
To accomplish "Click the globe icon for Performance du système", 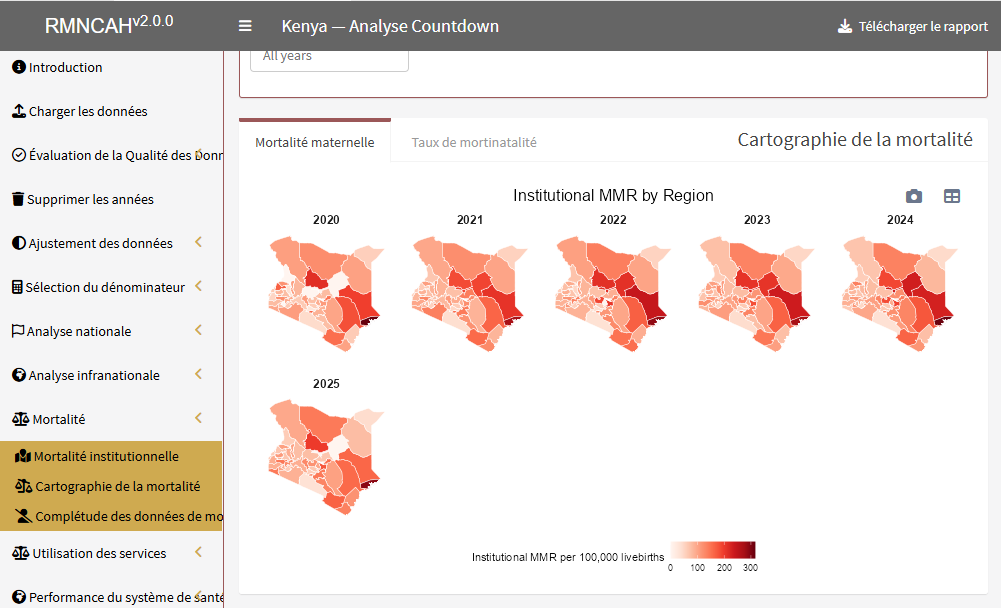I will coord(19,597).
